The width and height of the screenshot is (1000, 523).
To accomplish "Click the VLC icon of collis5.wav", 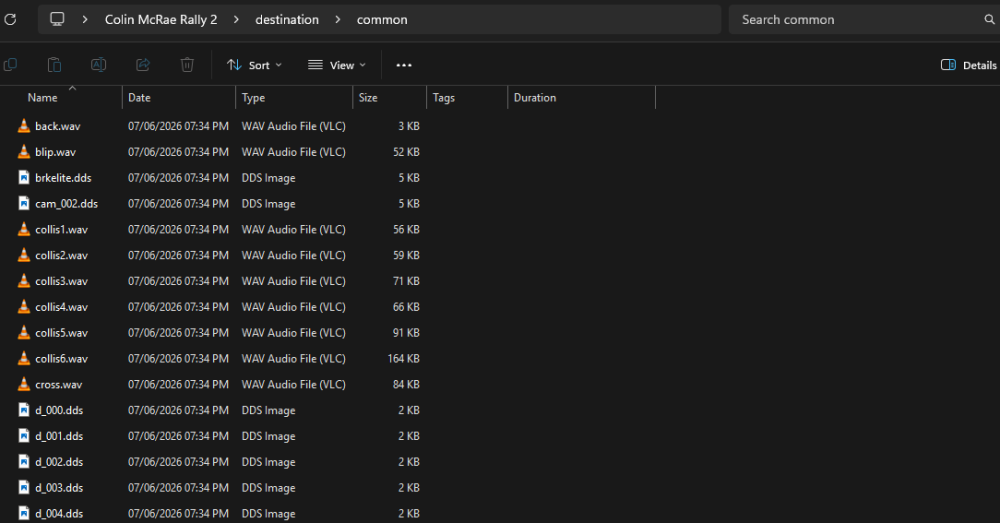I will [24, 332].
